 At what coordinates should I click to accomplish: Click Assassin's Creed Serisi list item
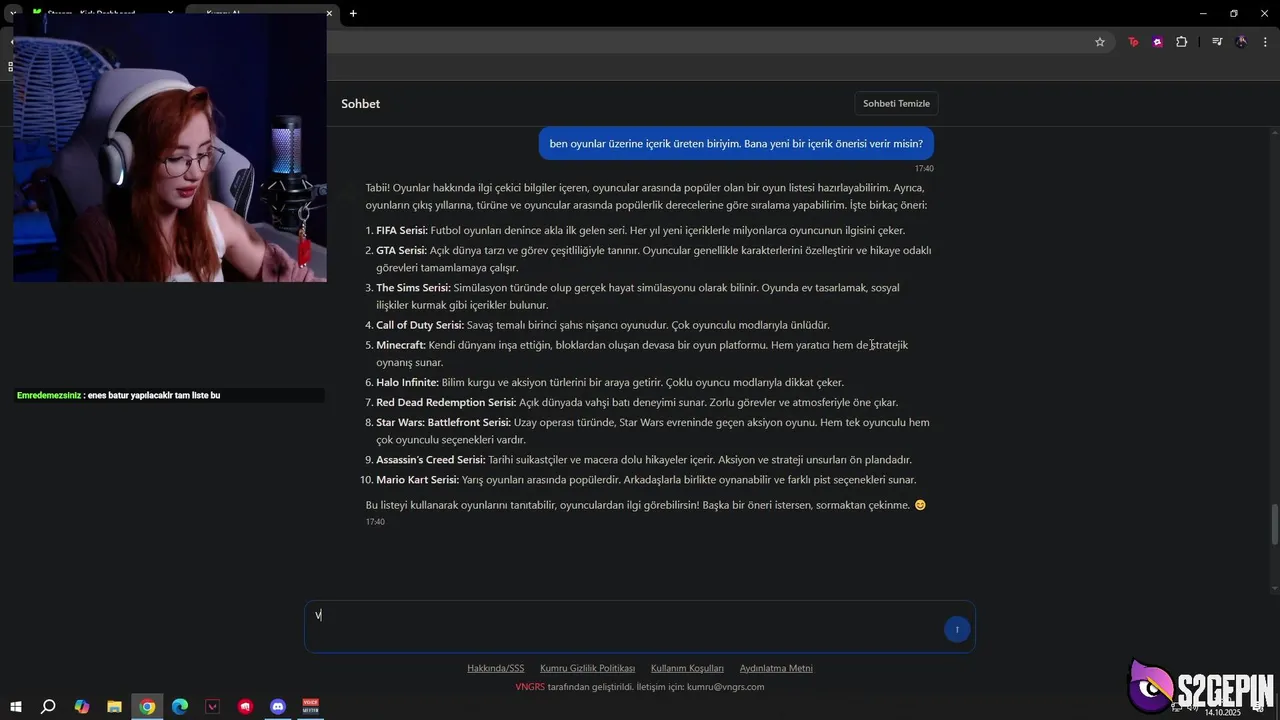tap(644, 460)
